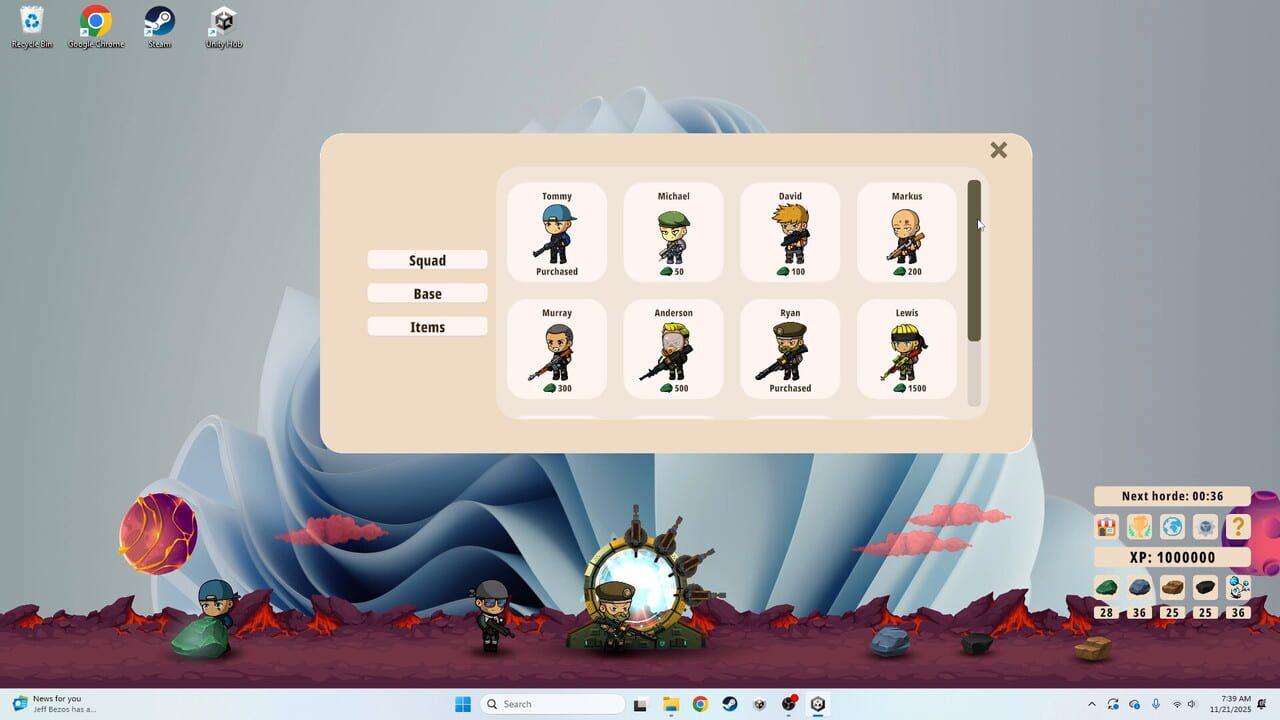Viewport: 1280px width, 720px height.
Task: Click the blue rock resource showing 36
Action: (1139, 588)
